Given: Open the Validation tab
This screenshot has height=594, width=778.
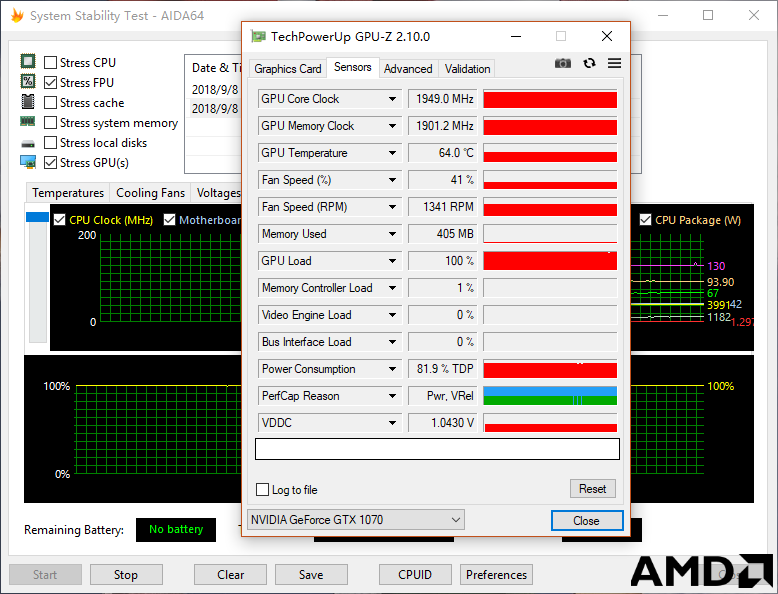Looking at the screenshot, I should click(x=467, y=68).
